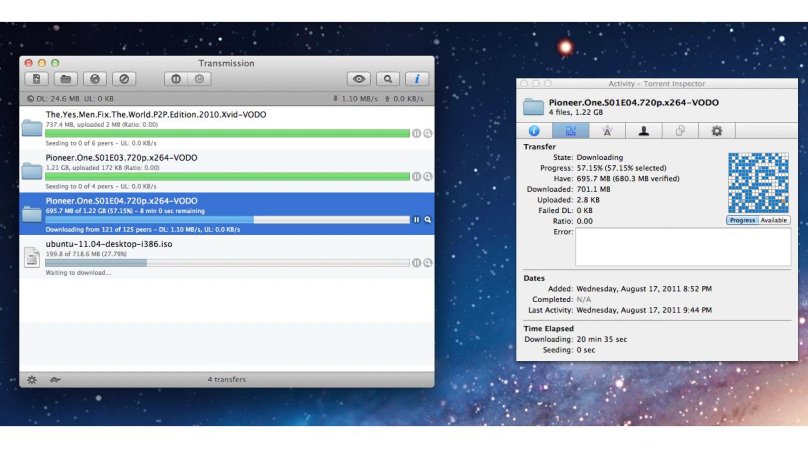Open Peers tab in Torrent Inspector
This screenshot has width=808, height=454.
click(644, 131)
